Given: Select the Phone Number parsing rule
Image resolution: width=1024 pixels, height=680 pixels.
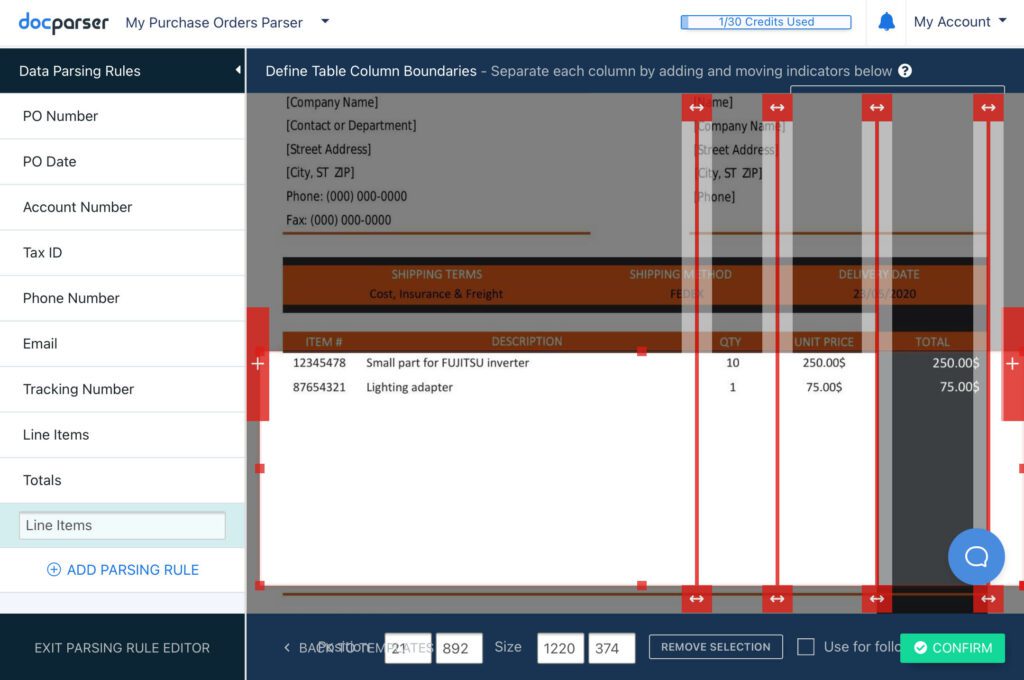Looking at the screenshot, I should point(123,298).
